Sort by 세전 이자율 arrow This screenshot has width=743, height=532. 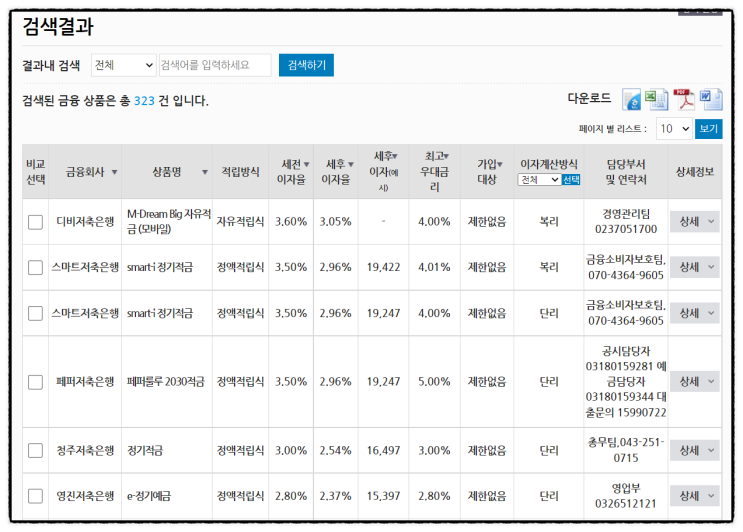click(307, 164)
